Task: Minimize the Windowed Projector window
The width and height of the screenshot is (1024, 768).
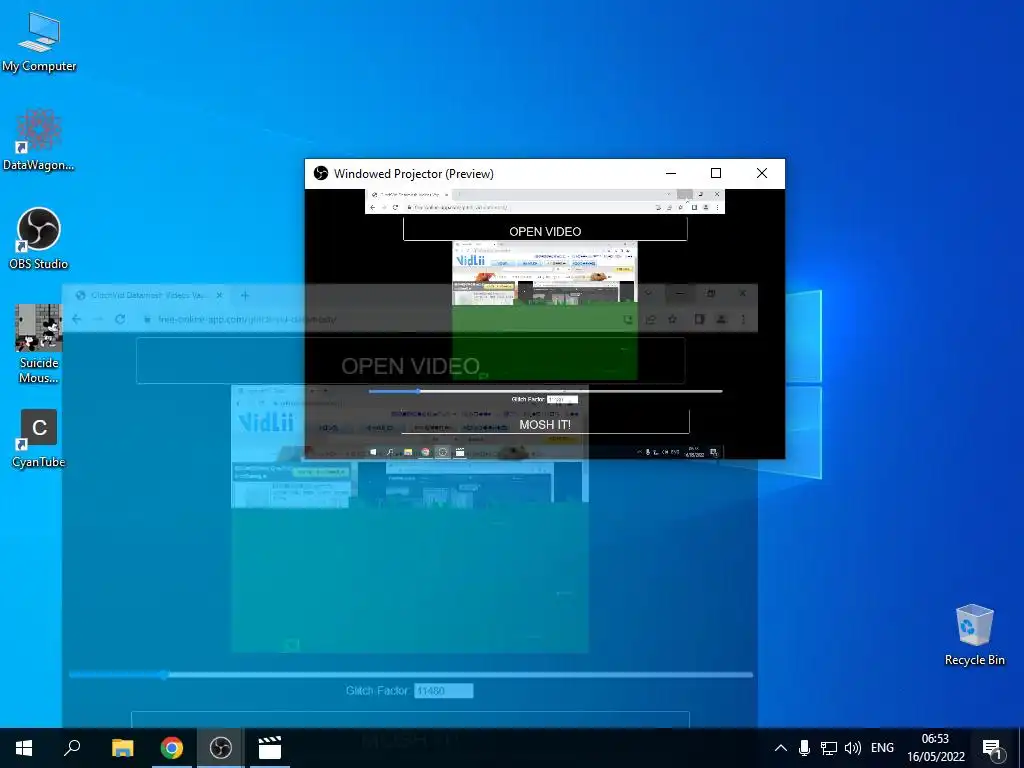Action: click(x=671, y=173)
